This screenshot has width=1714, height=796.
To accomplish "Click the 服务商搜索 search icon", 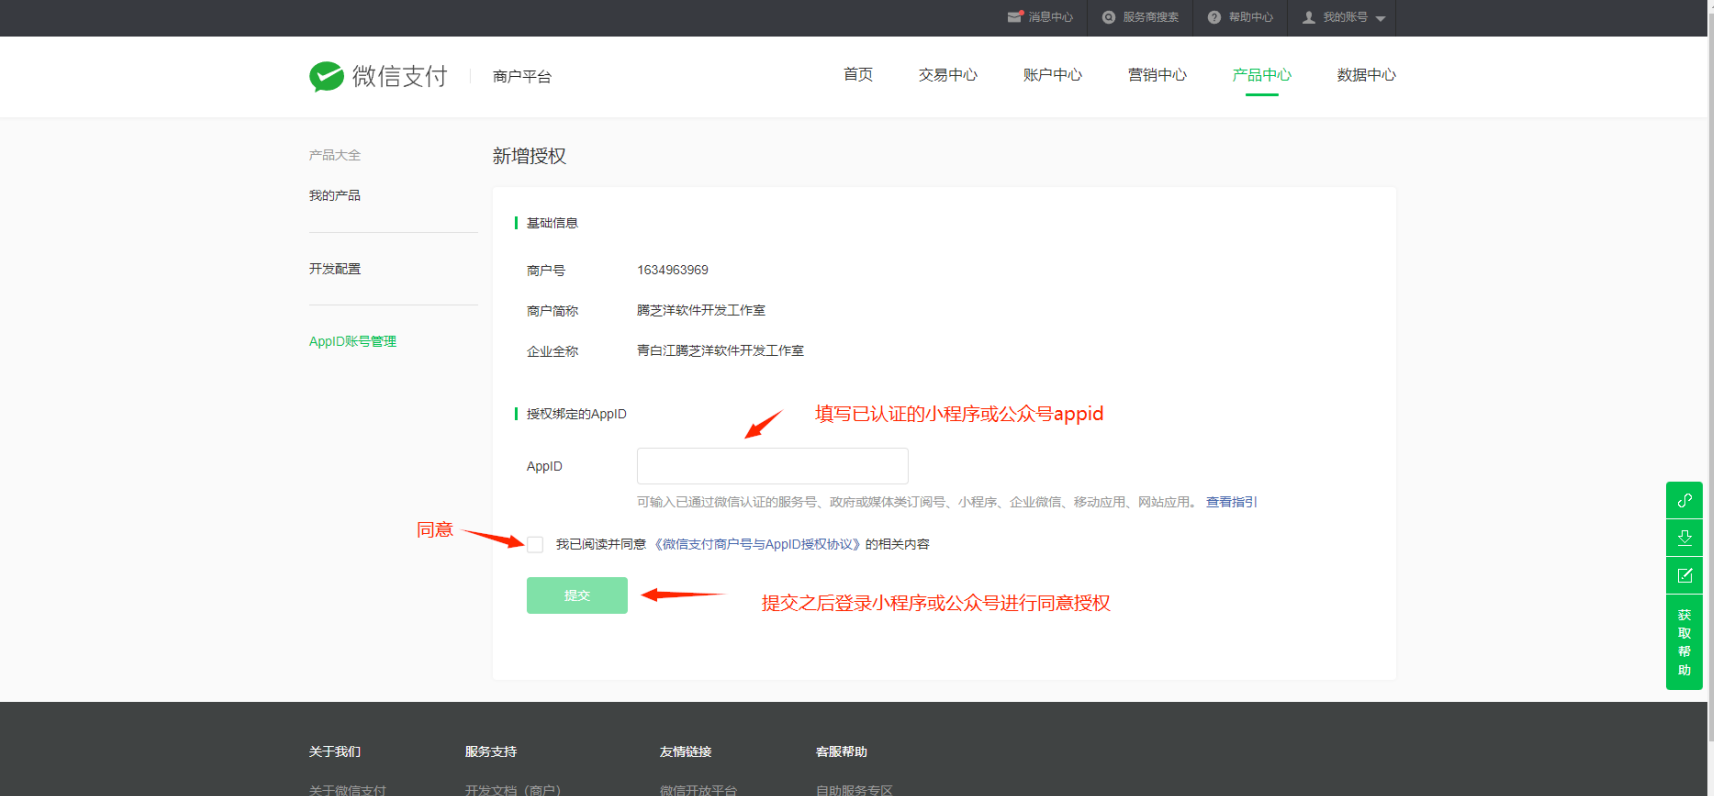I will pos(1108,17).
